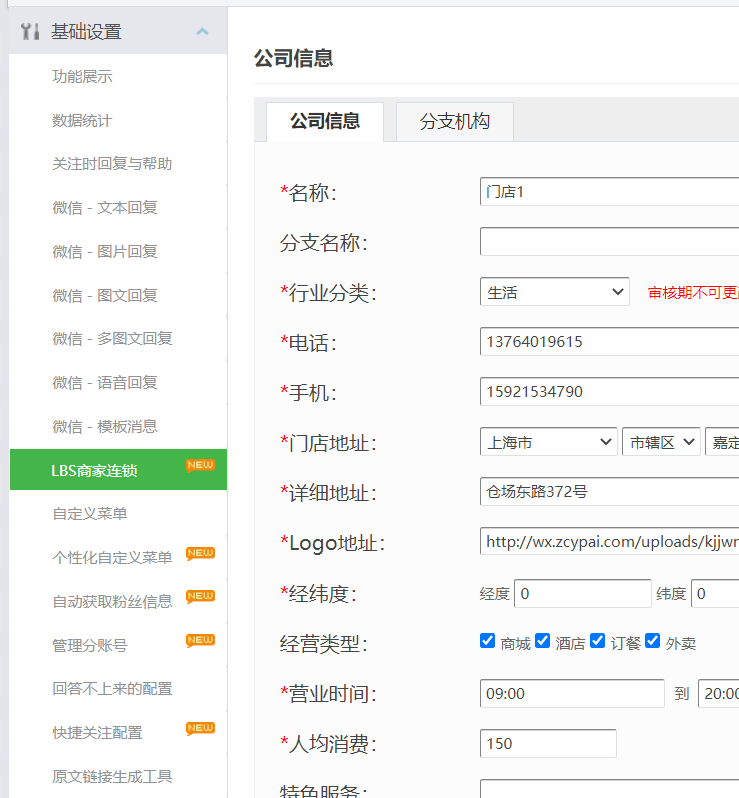Click the 经度 longitude field
739x798 pixels.
coord(583,593)
